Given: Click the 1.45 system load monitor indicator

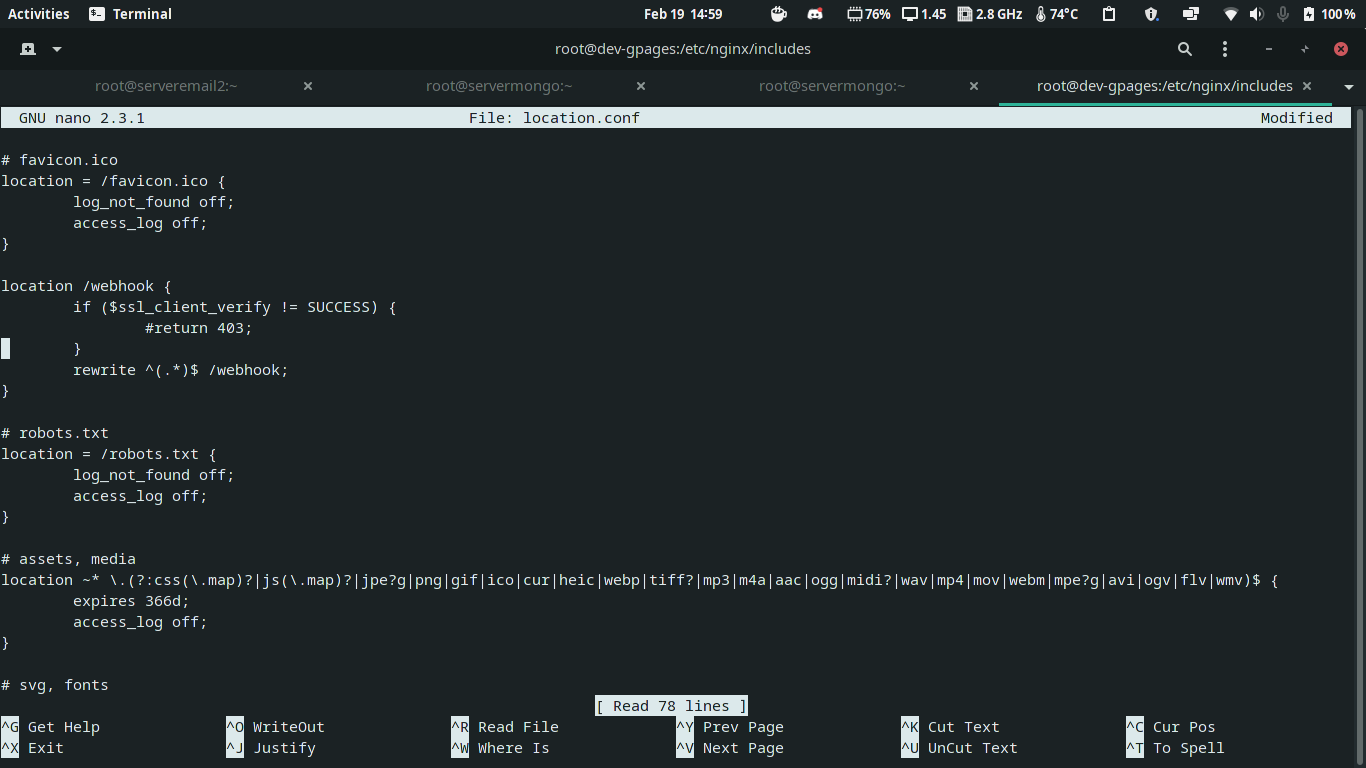Looking at the screenshot, I should 924,14.
